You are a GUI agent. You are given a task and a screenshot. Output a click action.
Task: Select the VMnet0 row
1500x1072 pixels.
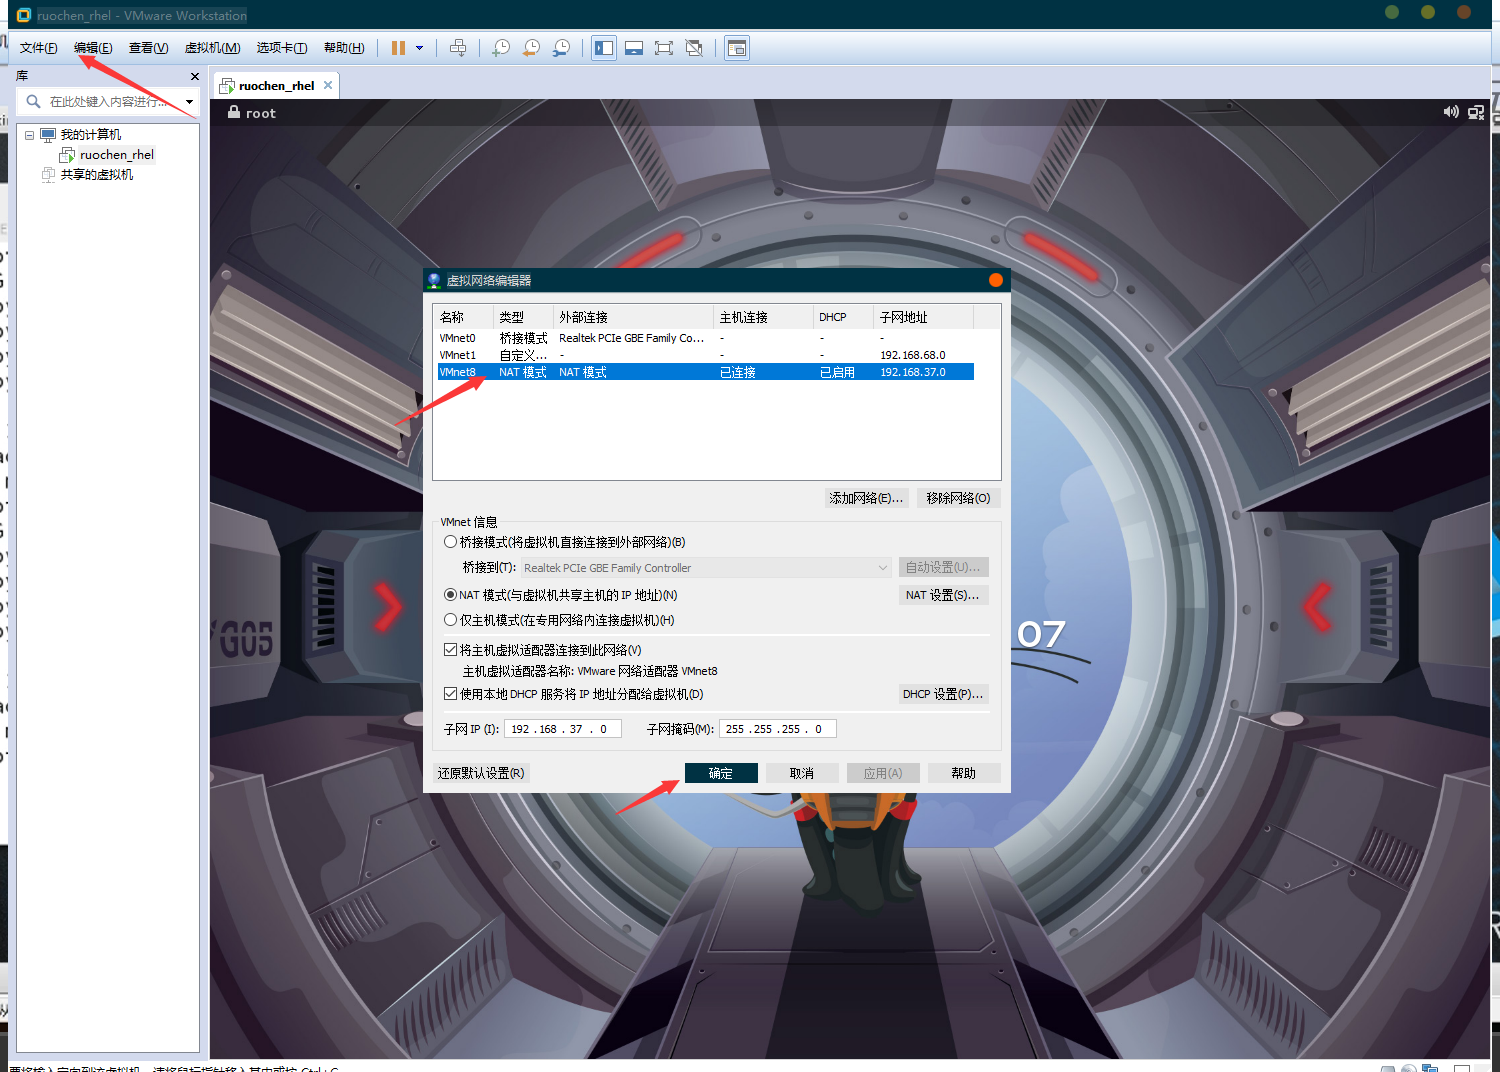point(705,338)
